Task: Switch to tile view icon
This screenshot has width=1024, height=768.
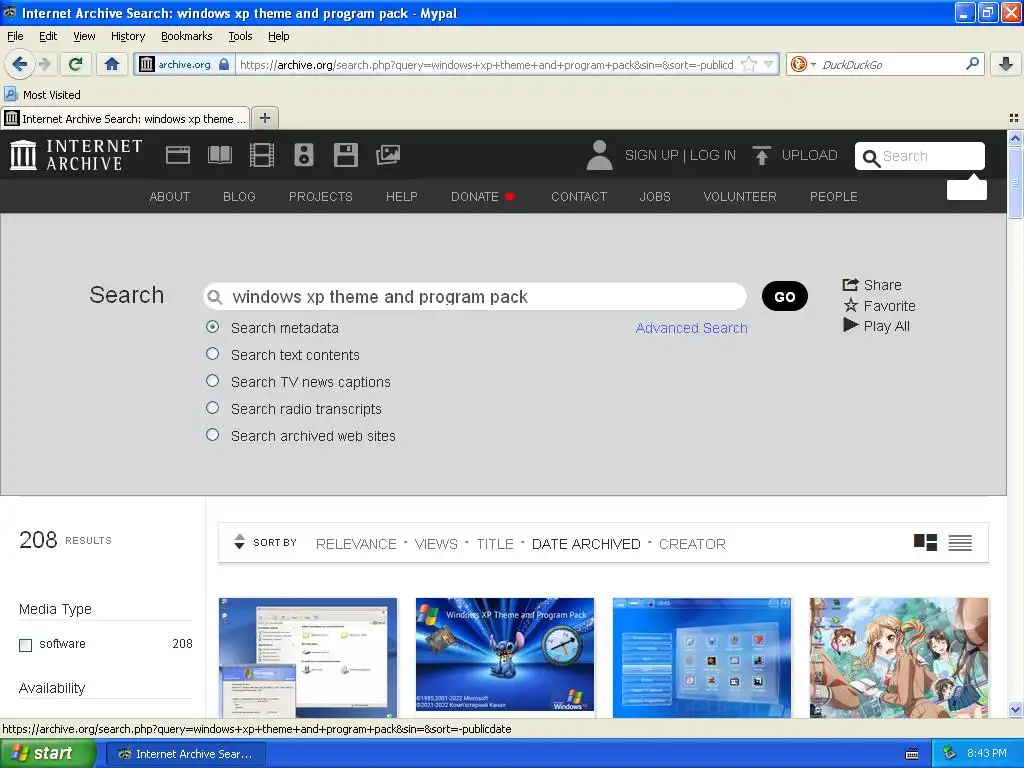Action: [x=925, y=543]
